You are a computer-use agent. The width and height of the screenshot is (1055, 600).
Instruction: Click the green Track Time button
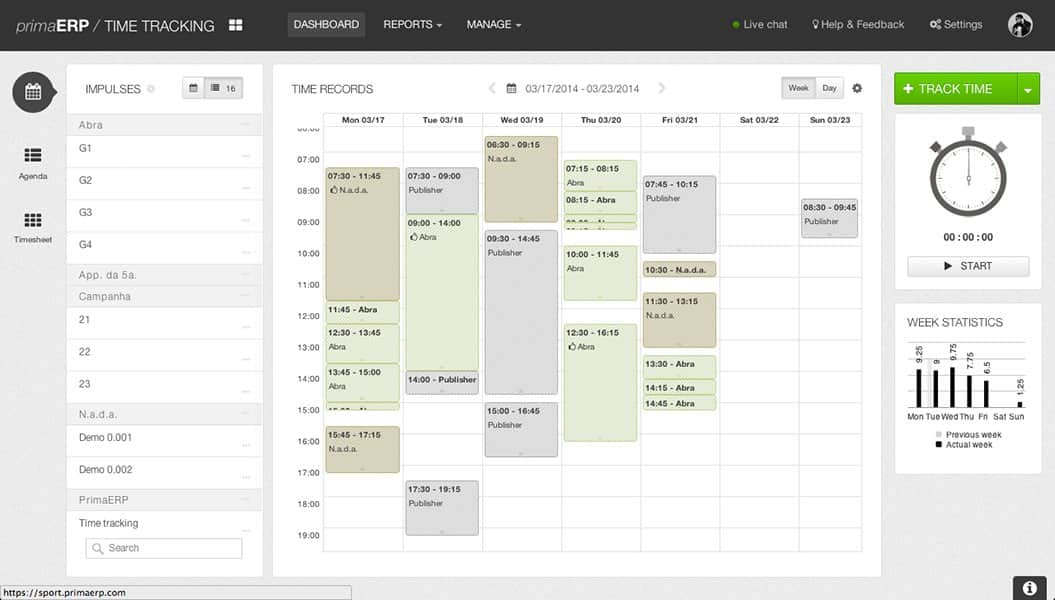(954, 89)
